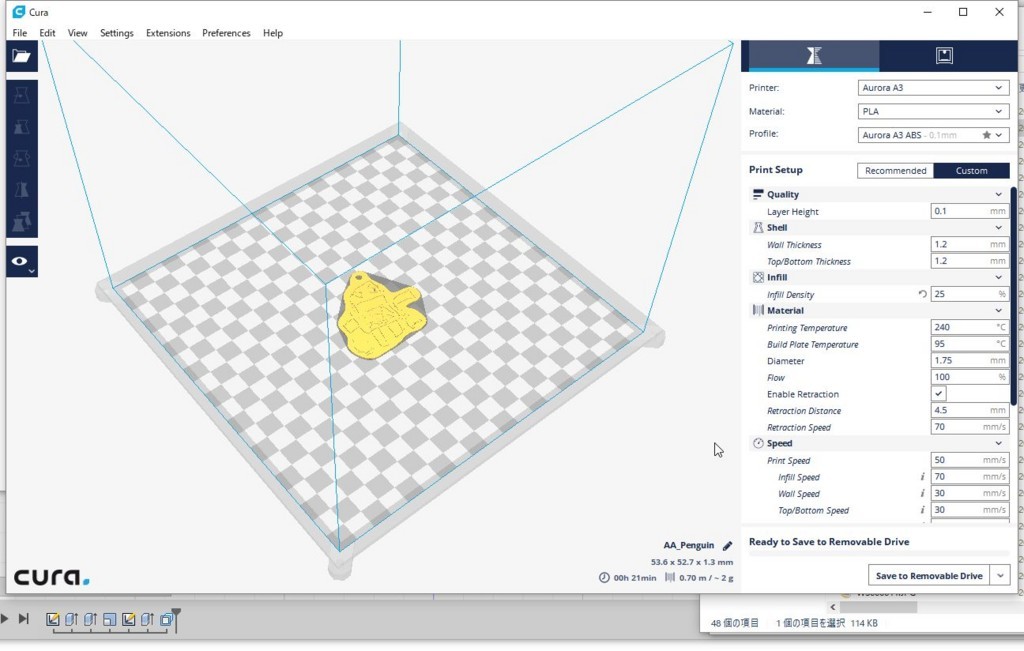Image resolution: width=1024 pixels, height=651 pixels.
Task: Click the Quality section icon
Action: pos(758,194)
